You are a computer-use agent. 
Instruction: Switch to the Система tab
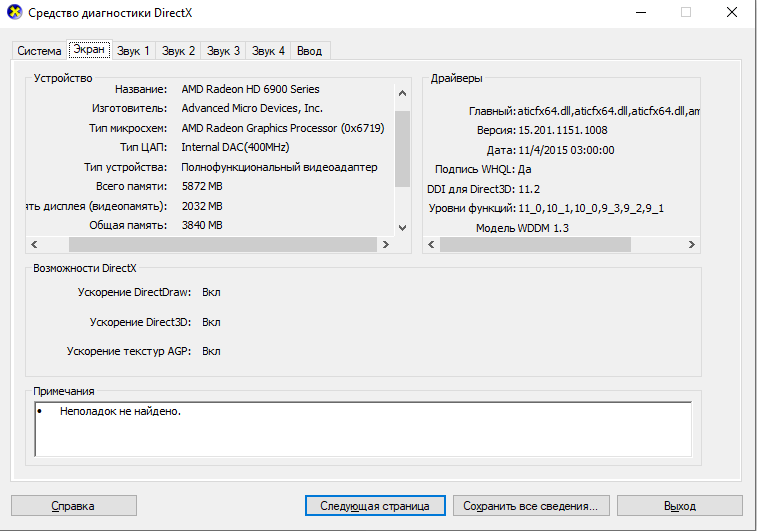[39, 51]
